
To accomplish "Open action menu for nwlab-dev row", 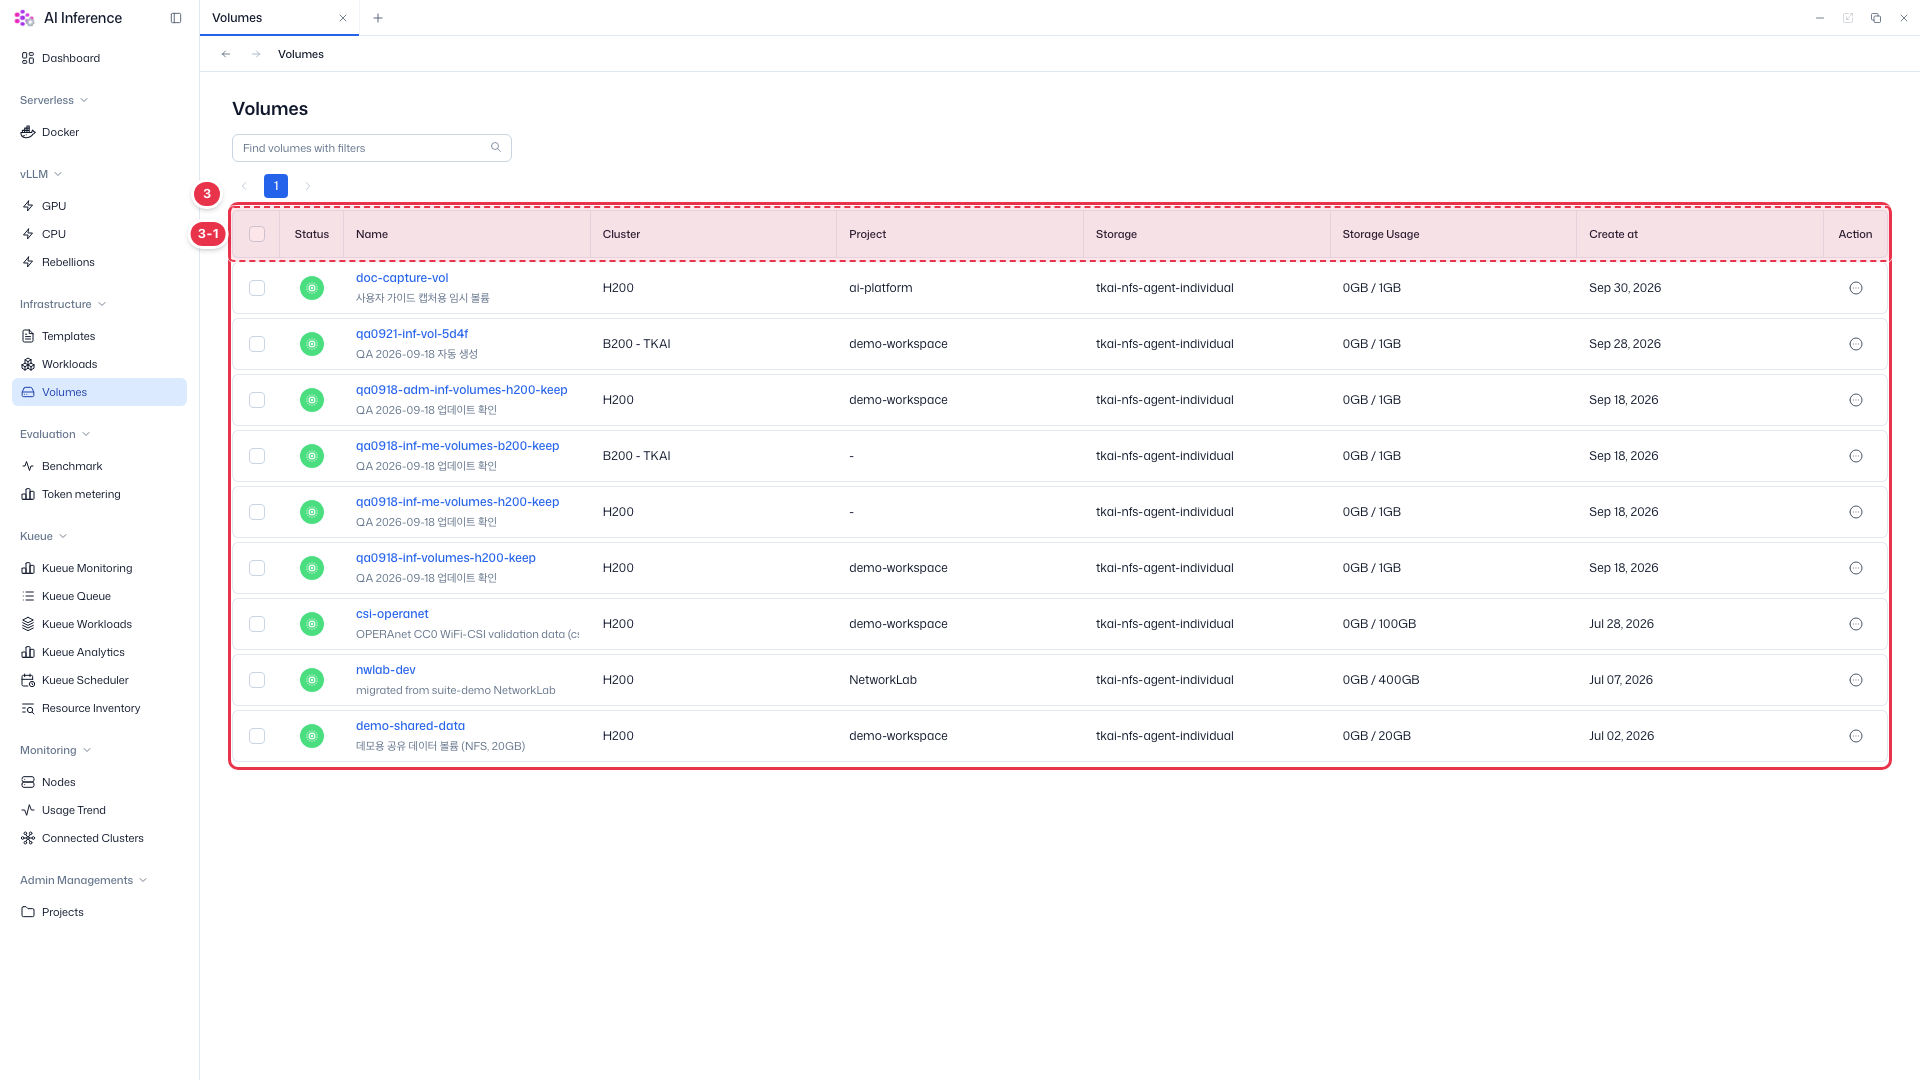I will tap(1856, 680).
